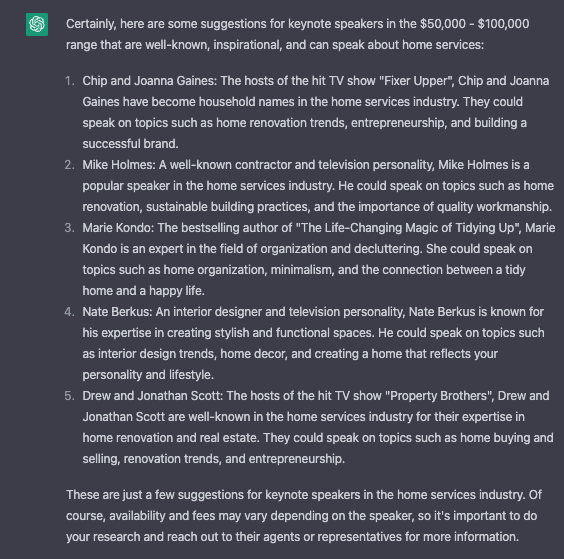564x559 pixels.
Task: Click 'selling, renovation trends, and entrepreneurship' line
Action: [x=214, y=459]
